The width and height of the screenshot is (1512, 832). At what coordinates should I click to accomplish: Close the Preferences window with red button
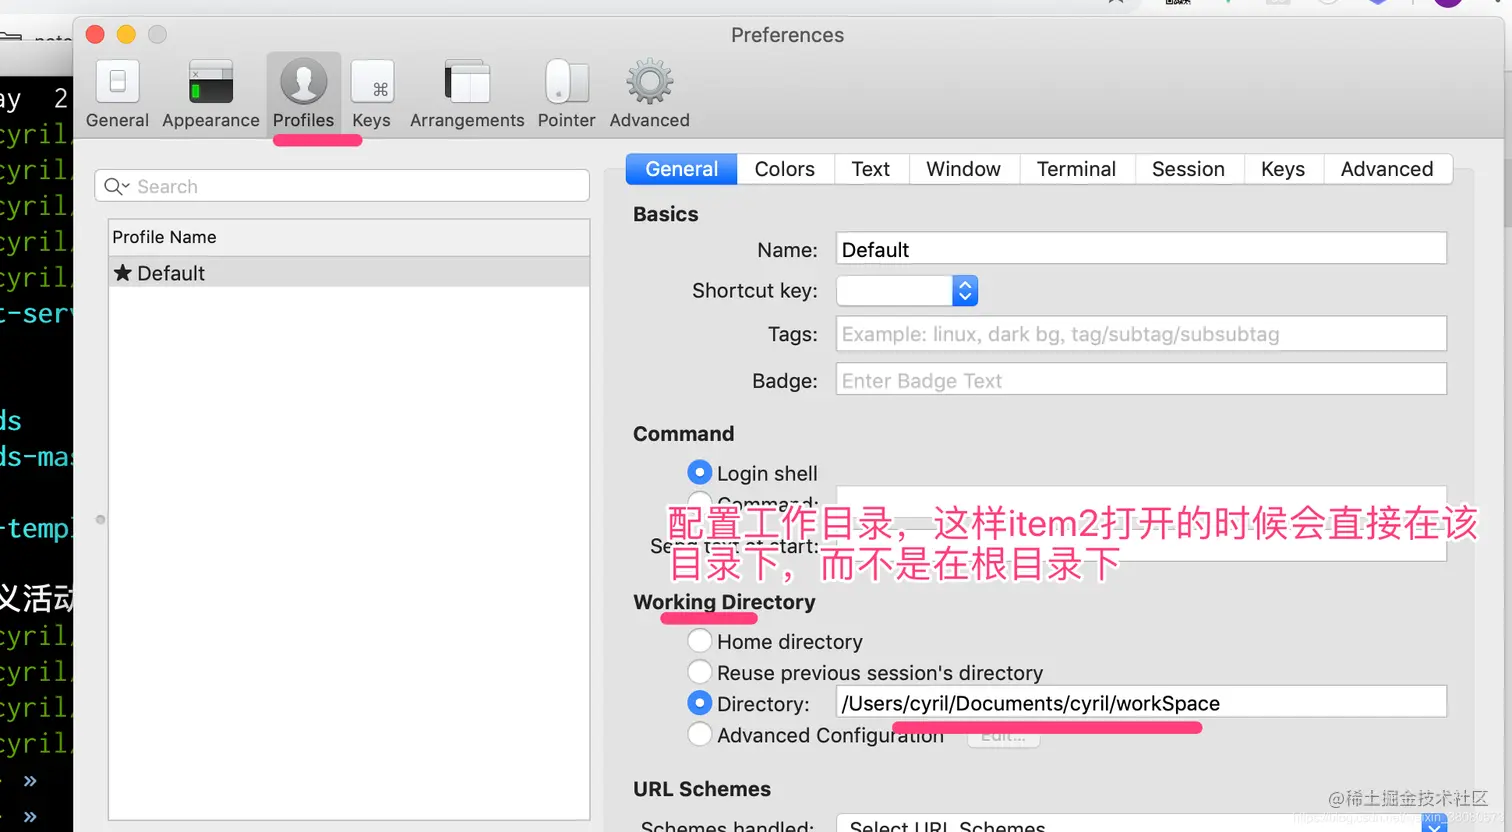click(95, 35)
